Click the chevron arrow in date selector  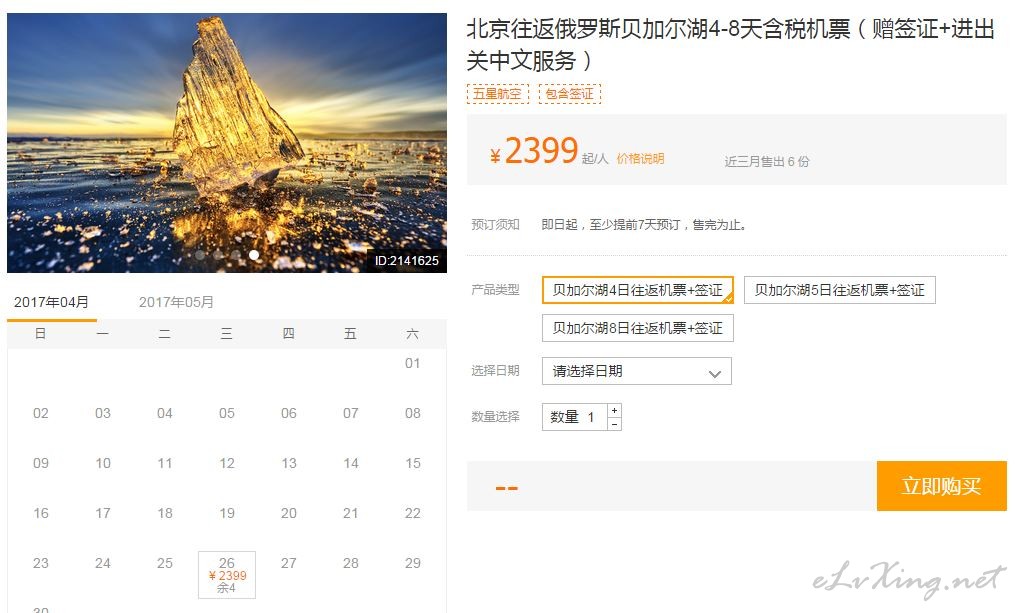pyautogui.click(x=714, y=373)
